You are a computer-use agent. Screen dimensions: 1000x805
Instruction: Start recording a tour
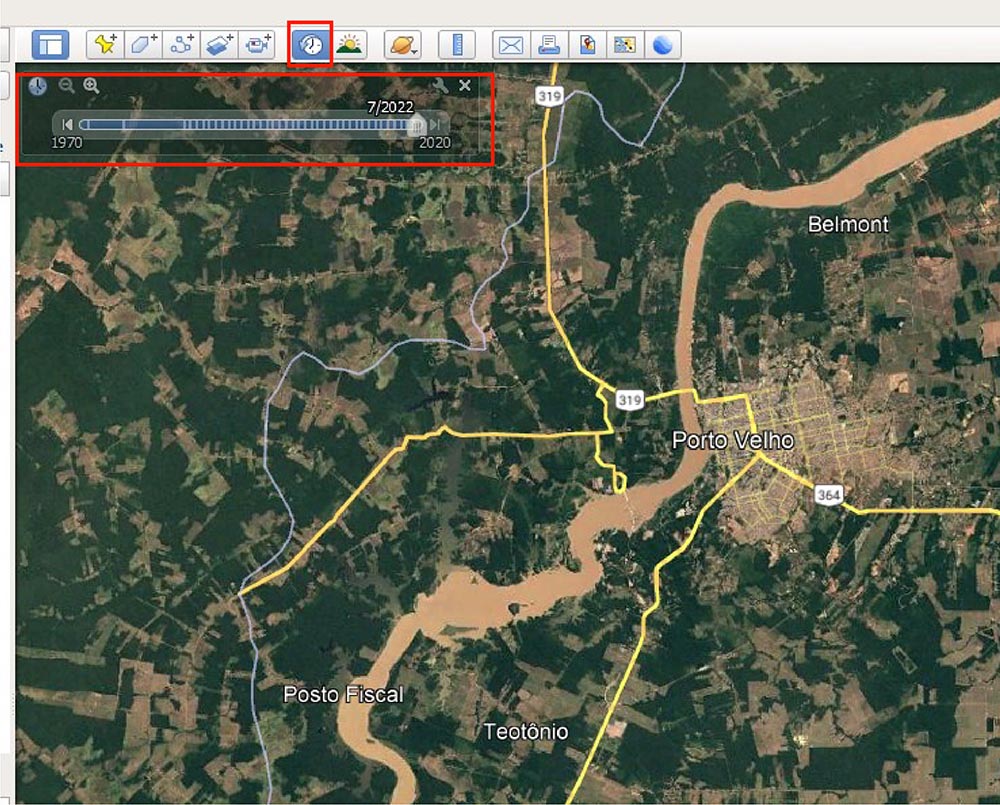256,42
